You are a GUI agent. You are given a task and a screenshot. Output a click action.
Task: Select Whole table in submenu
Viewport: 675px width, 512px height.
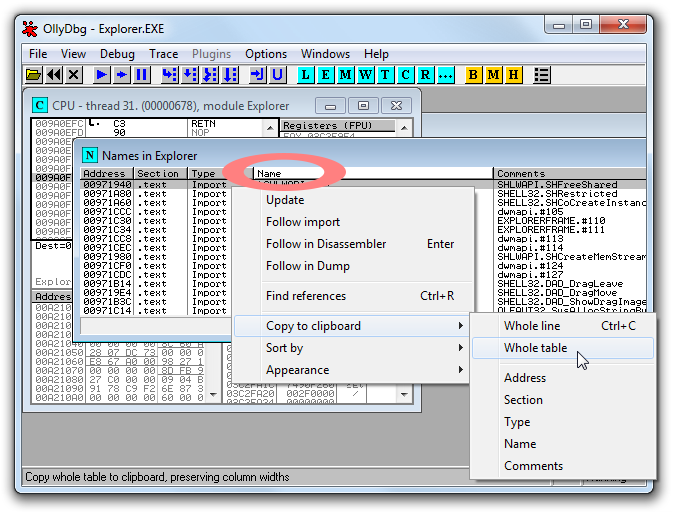tap(563, 348)
